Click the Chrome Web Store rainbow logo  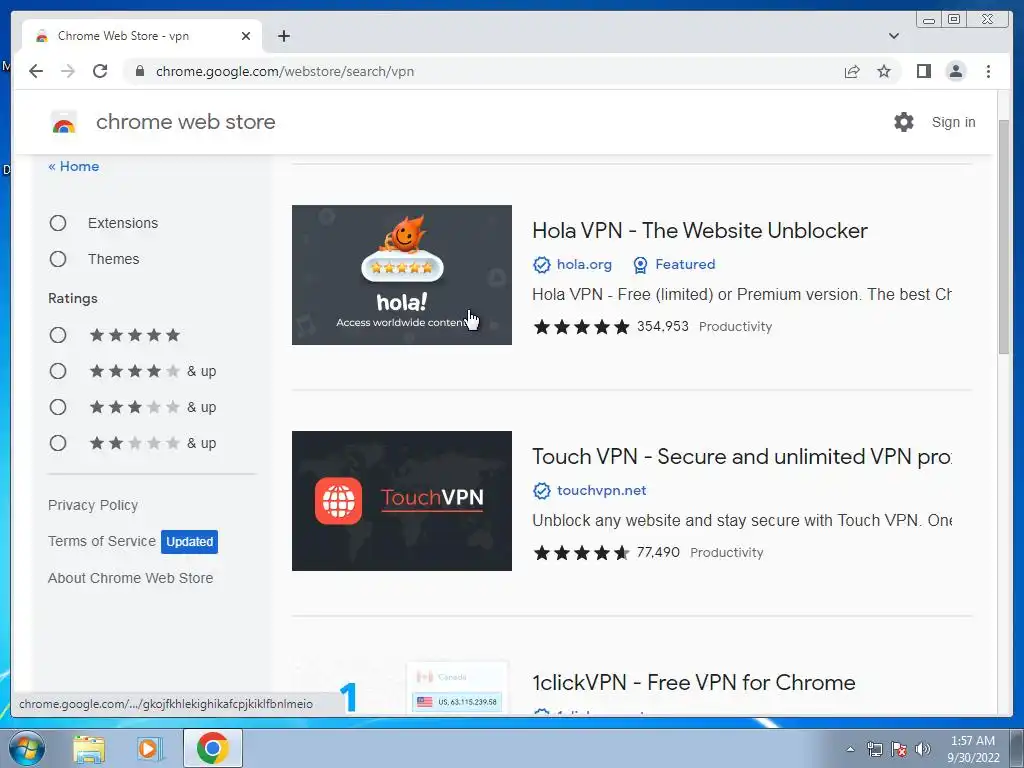[63, 122]
